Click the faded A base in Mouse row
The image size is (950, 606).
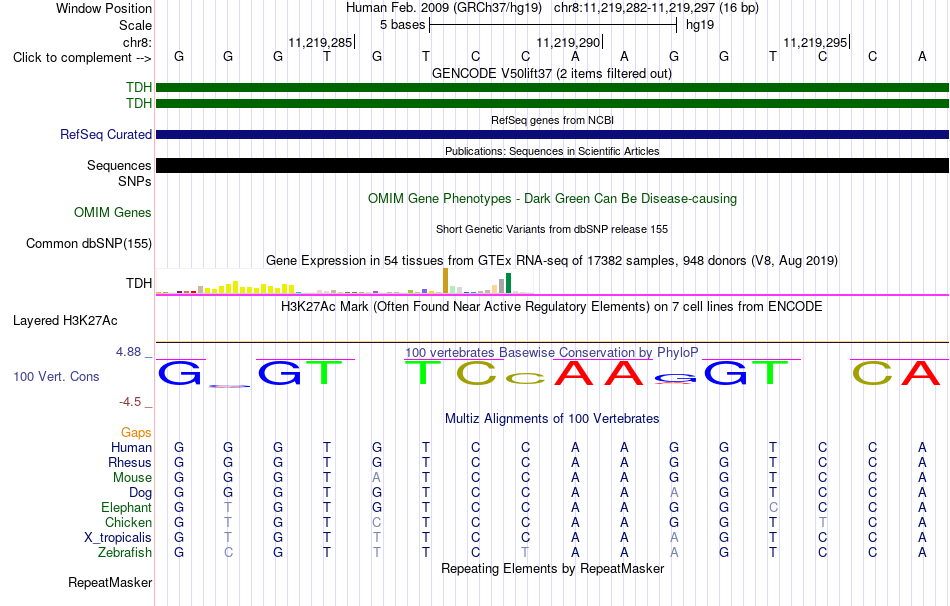coord(377,478)
